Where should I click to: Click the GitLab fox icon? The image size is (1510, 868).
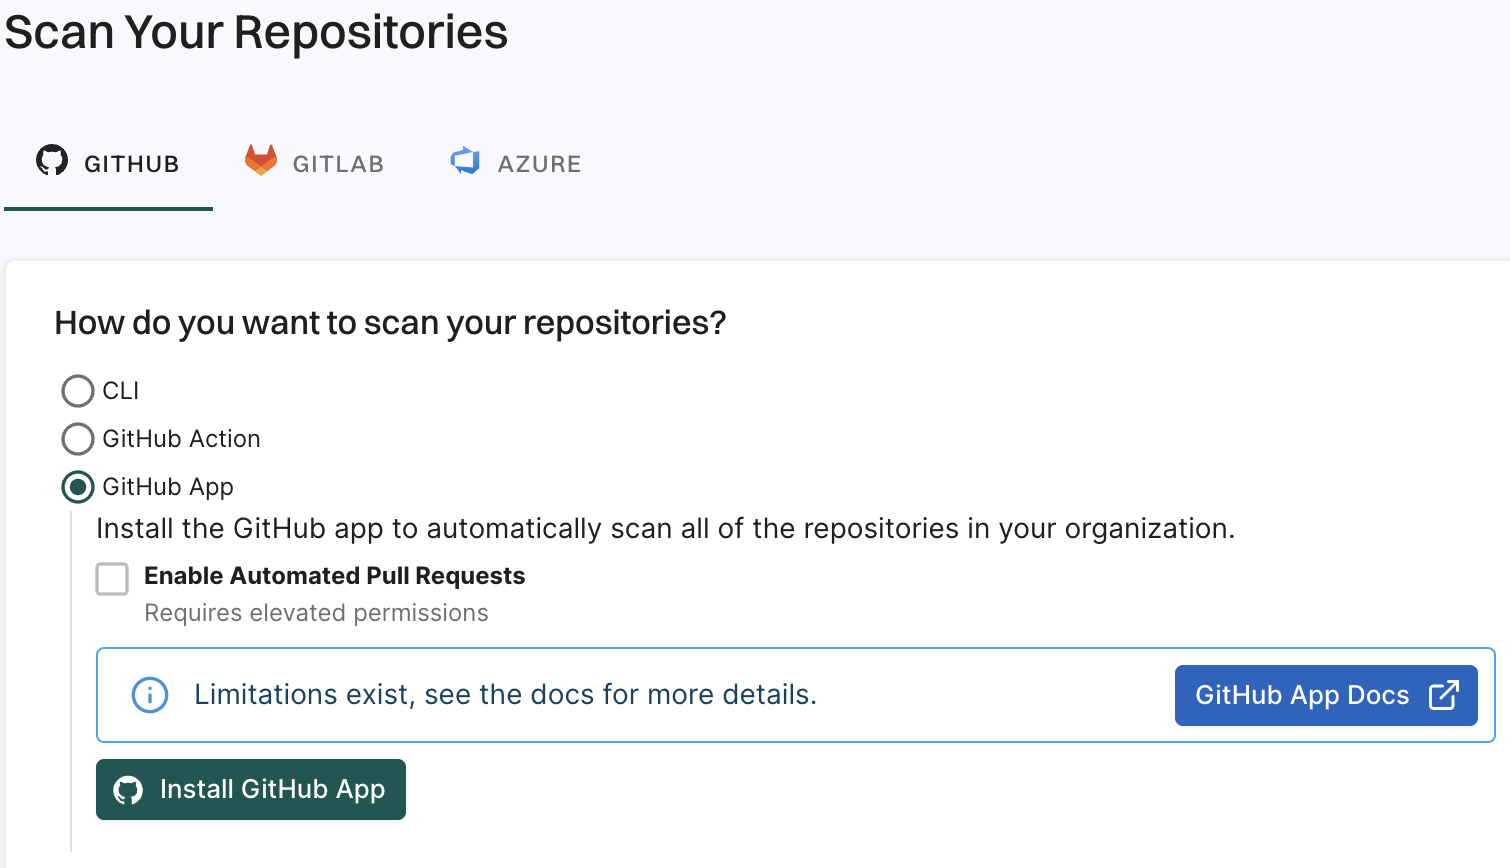(260, 161)
